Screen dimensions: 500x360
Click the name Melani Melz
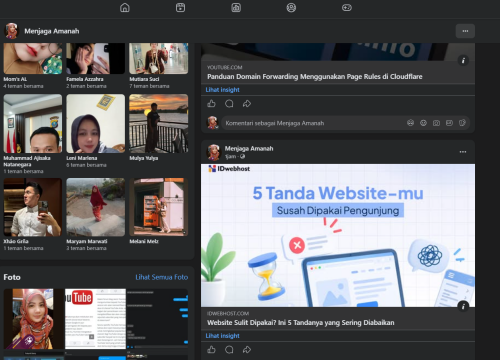click(144, 241)
